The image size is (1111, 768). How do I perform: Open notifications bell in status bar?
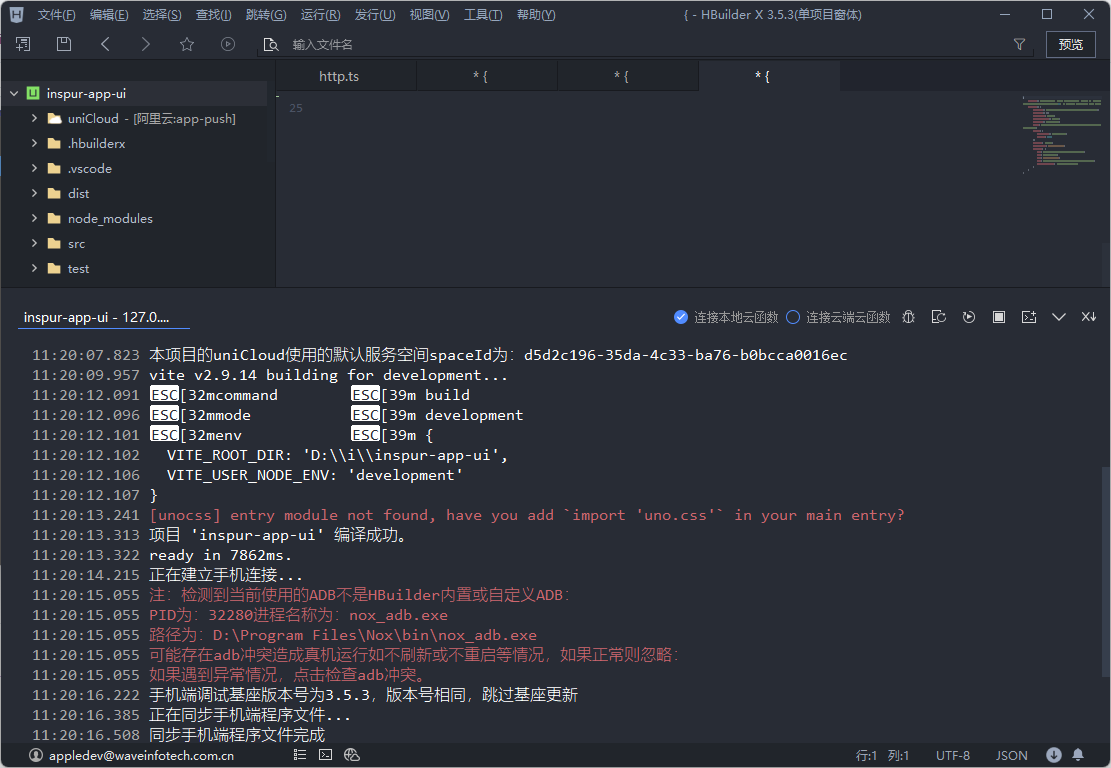point(1078,755)
